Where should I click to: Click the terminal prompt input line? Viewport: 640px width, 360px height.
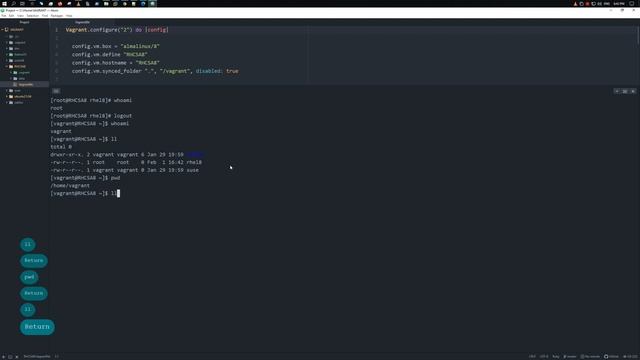pos(85,193)
